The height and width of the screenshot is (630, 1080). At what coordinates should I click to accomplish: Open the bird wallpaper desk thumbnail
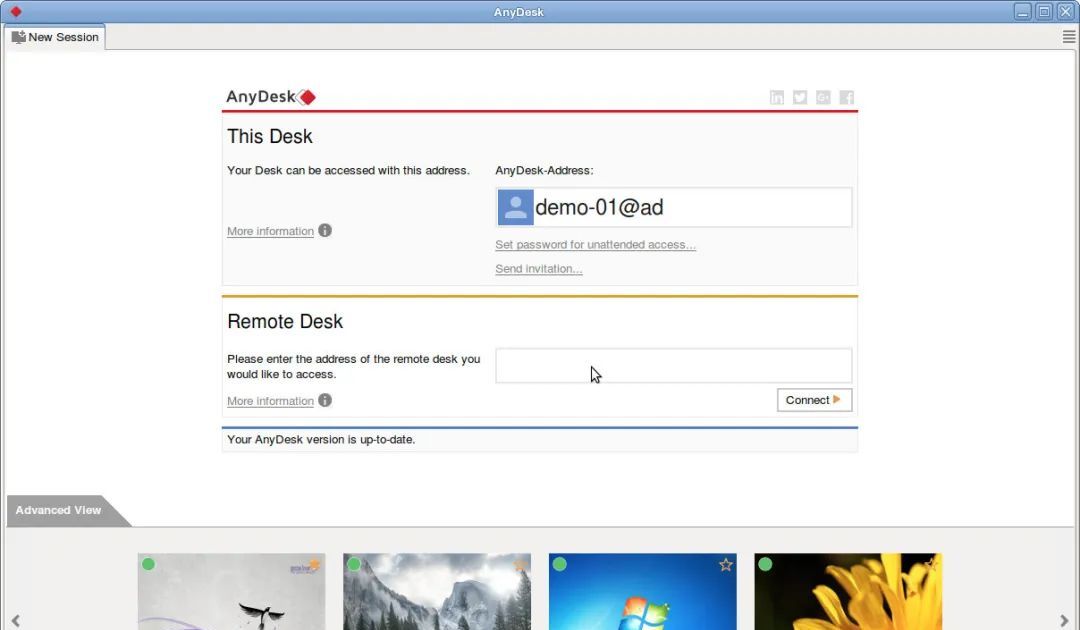coord(231,591)
